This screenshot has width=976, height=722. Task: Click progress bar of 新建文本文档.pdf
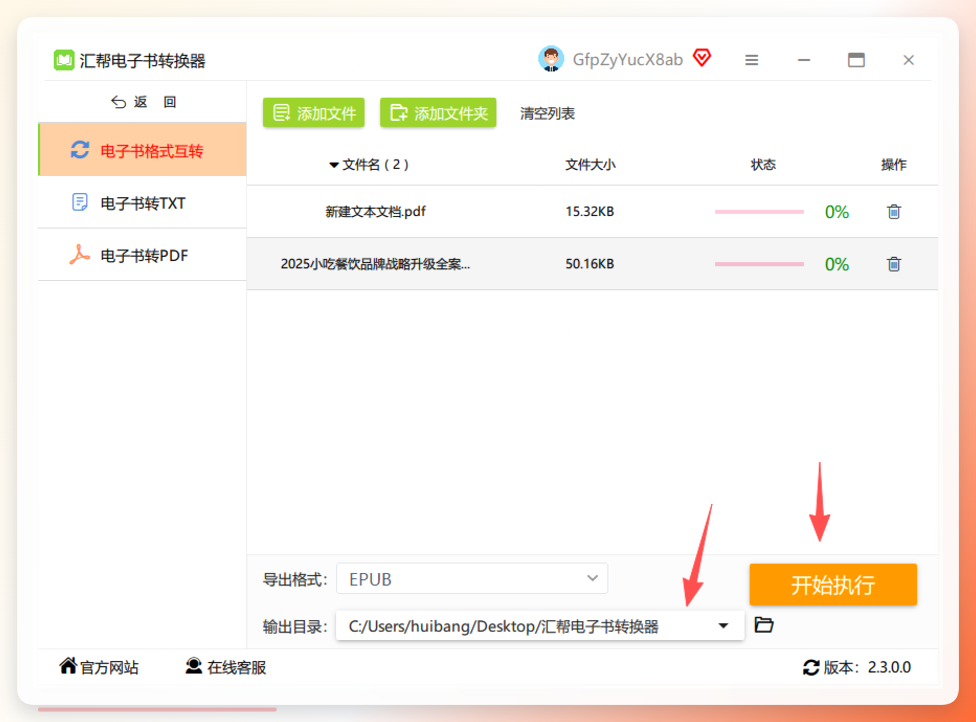coord(759,212)
